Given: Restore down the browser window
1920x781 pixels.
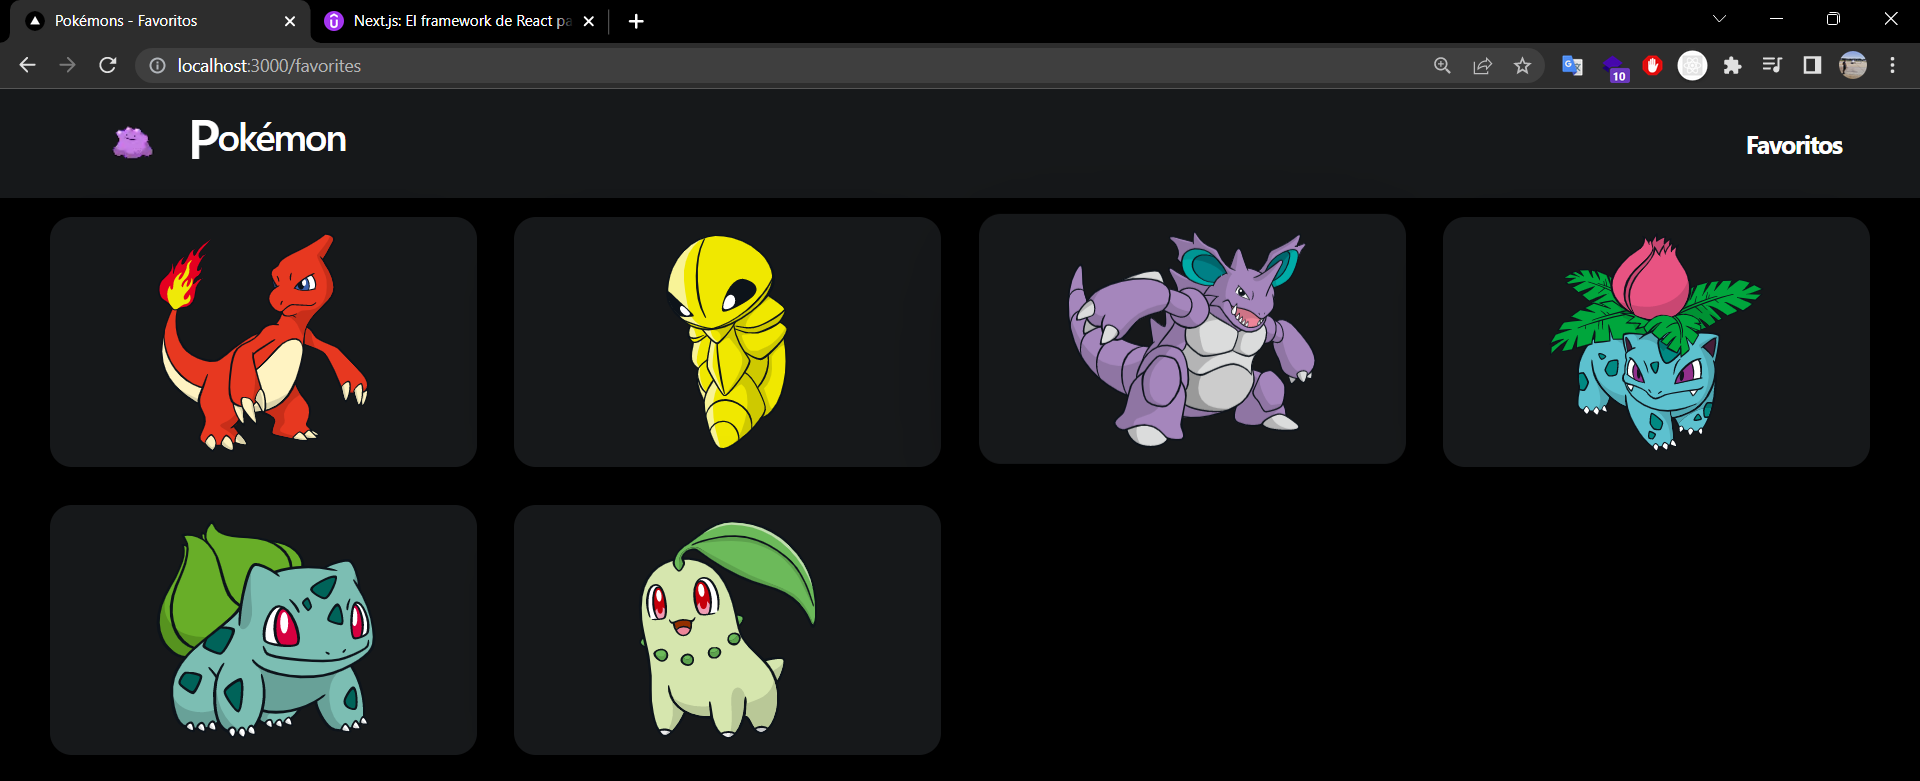Looking at the screenshot, I should point(1833,19).
